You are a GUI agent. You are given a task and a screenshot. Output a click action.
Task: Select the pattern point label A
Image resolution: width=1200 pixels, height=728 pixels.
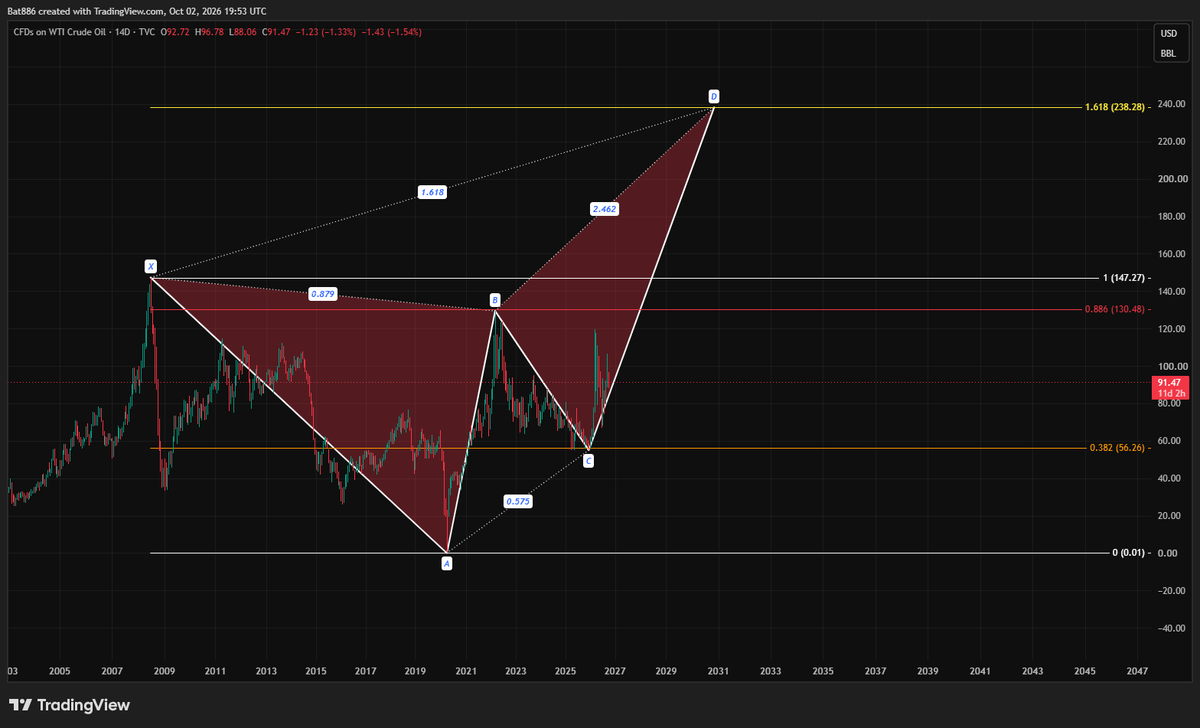click(447, 564)
